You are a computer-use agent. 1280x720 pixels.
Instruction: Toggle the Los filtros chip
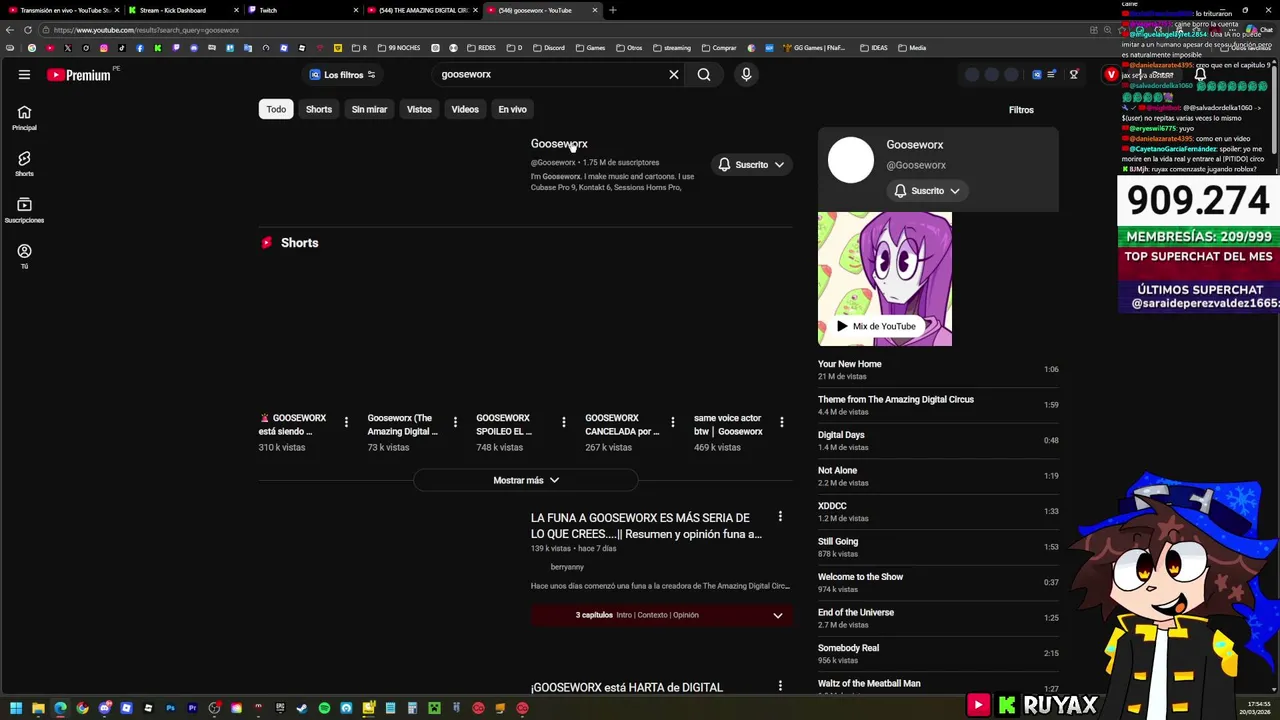tap(342, 75)
